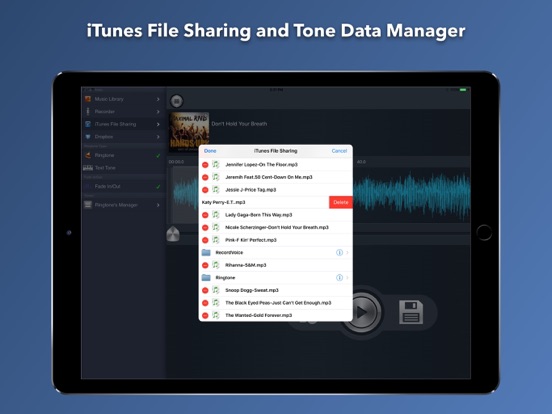The image size is (552, 414).
Task: Select the Recorder menu item
Action: [x=123, y=112]
